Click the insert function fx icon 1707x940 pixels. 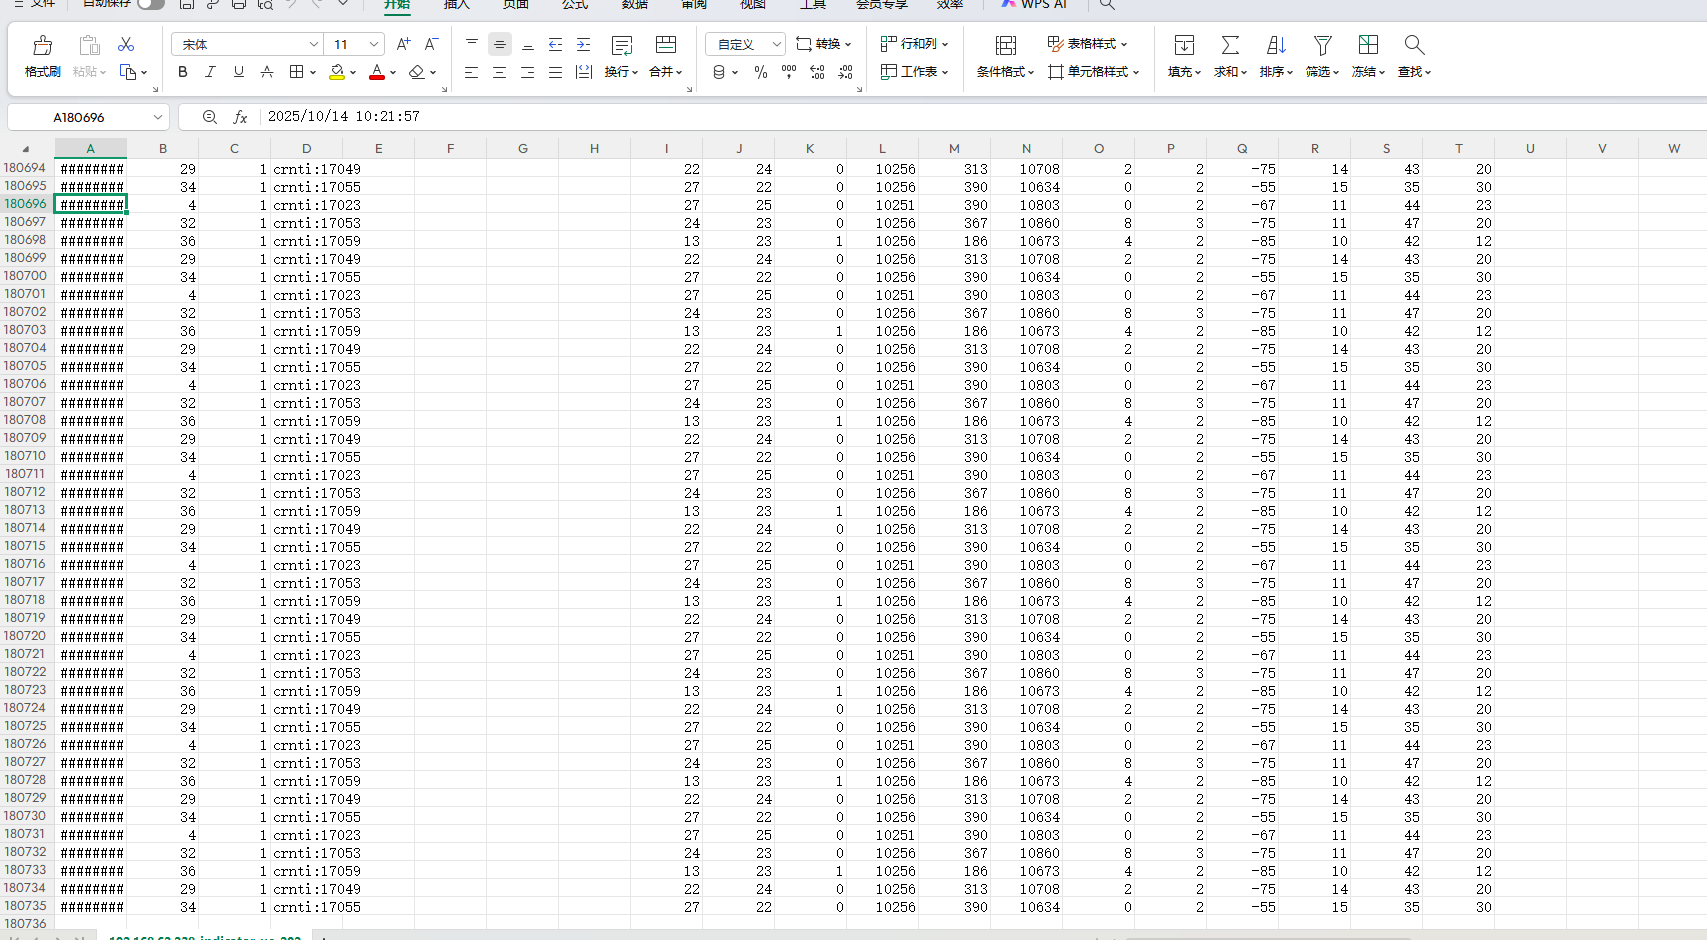point(240,117)
